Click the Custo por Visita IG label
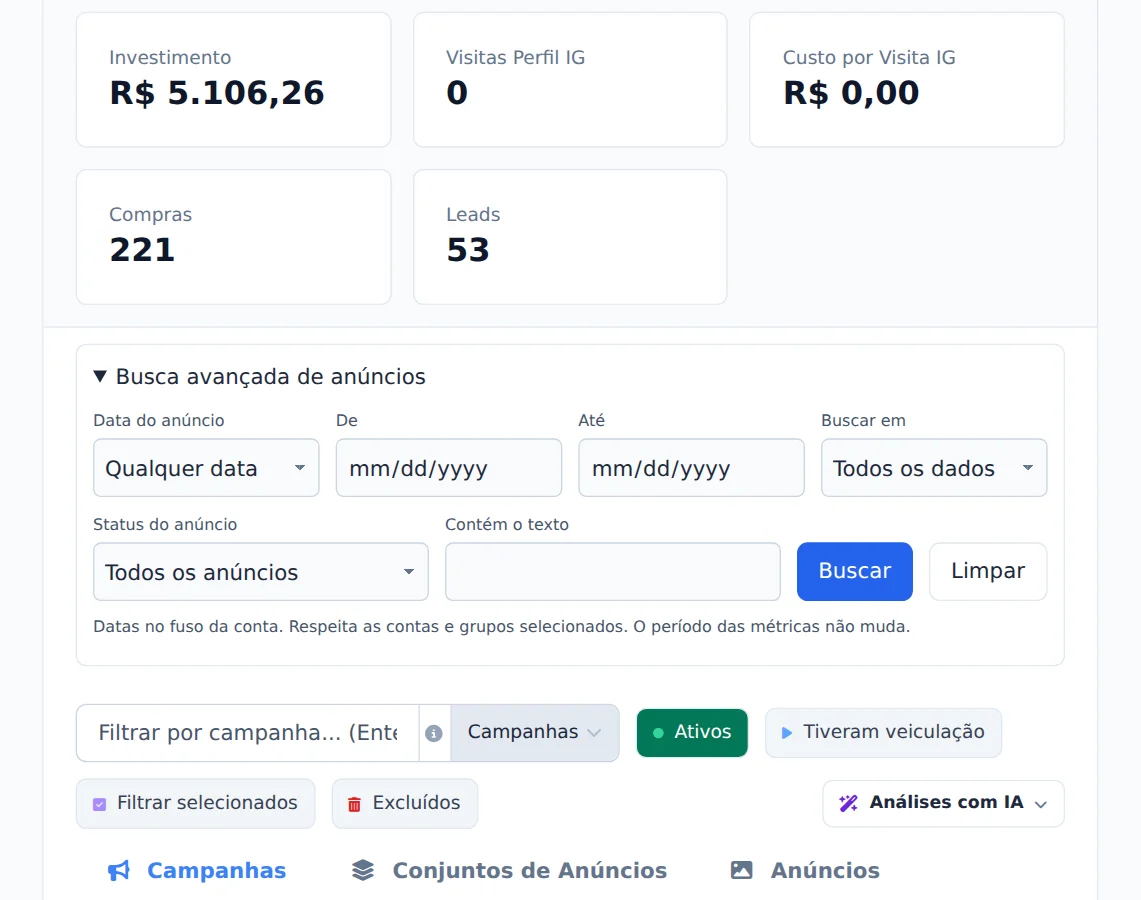The width and height of the screenshot is (1141, 900). (869, 57)
